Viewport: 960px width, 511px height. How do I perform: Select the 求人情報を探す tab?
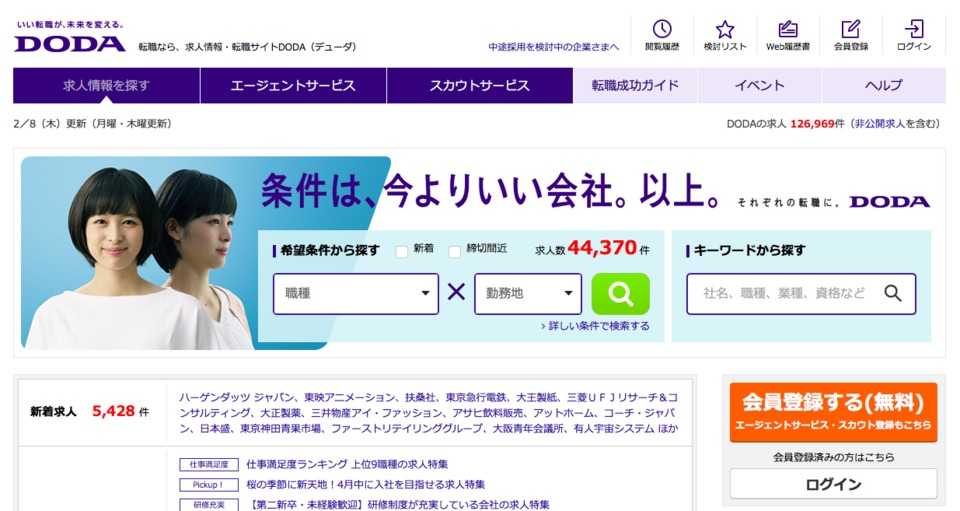[107, 86]
